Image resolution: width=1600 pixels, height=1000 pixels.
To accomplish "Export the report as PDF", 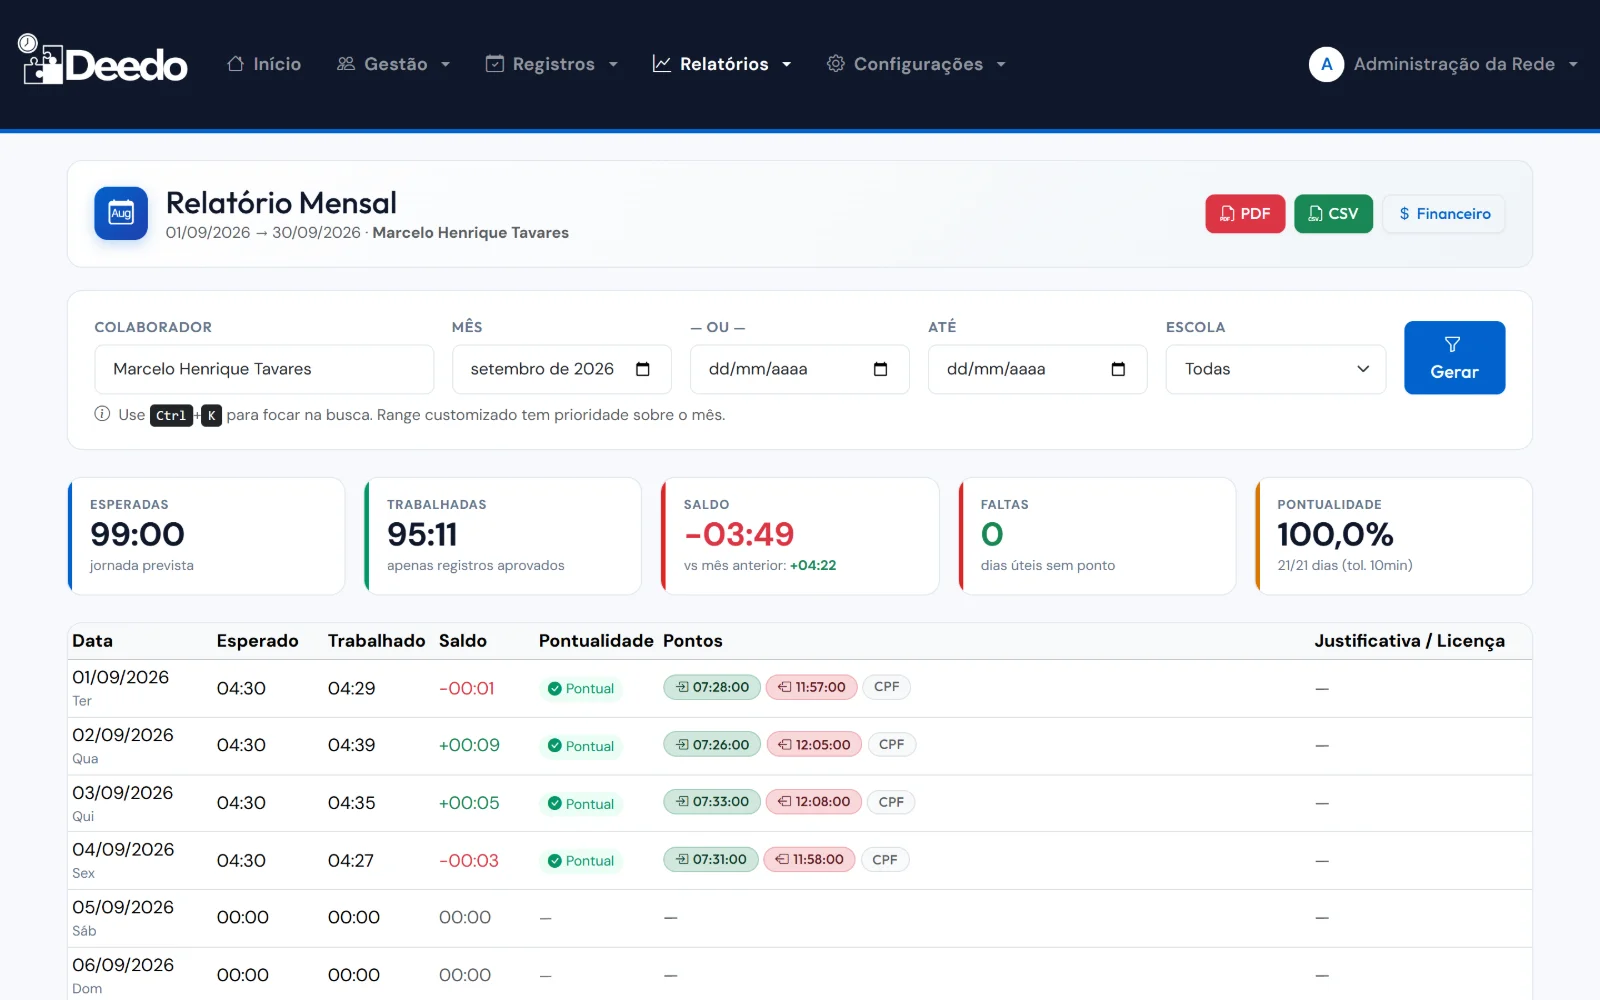I will 1245,214.
